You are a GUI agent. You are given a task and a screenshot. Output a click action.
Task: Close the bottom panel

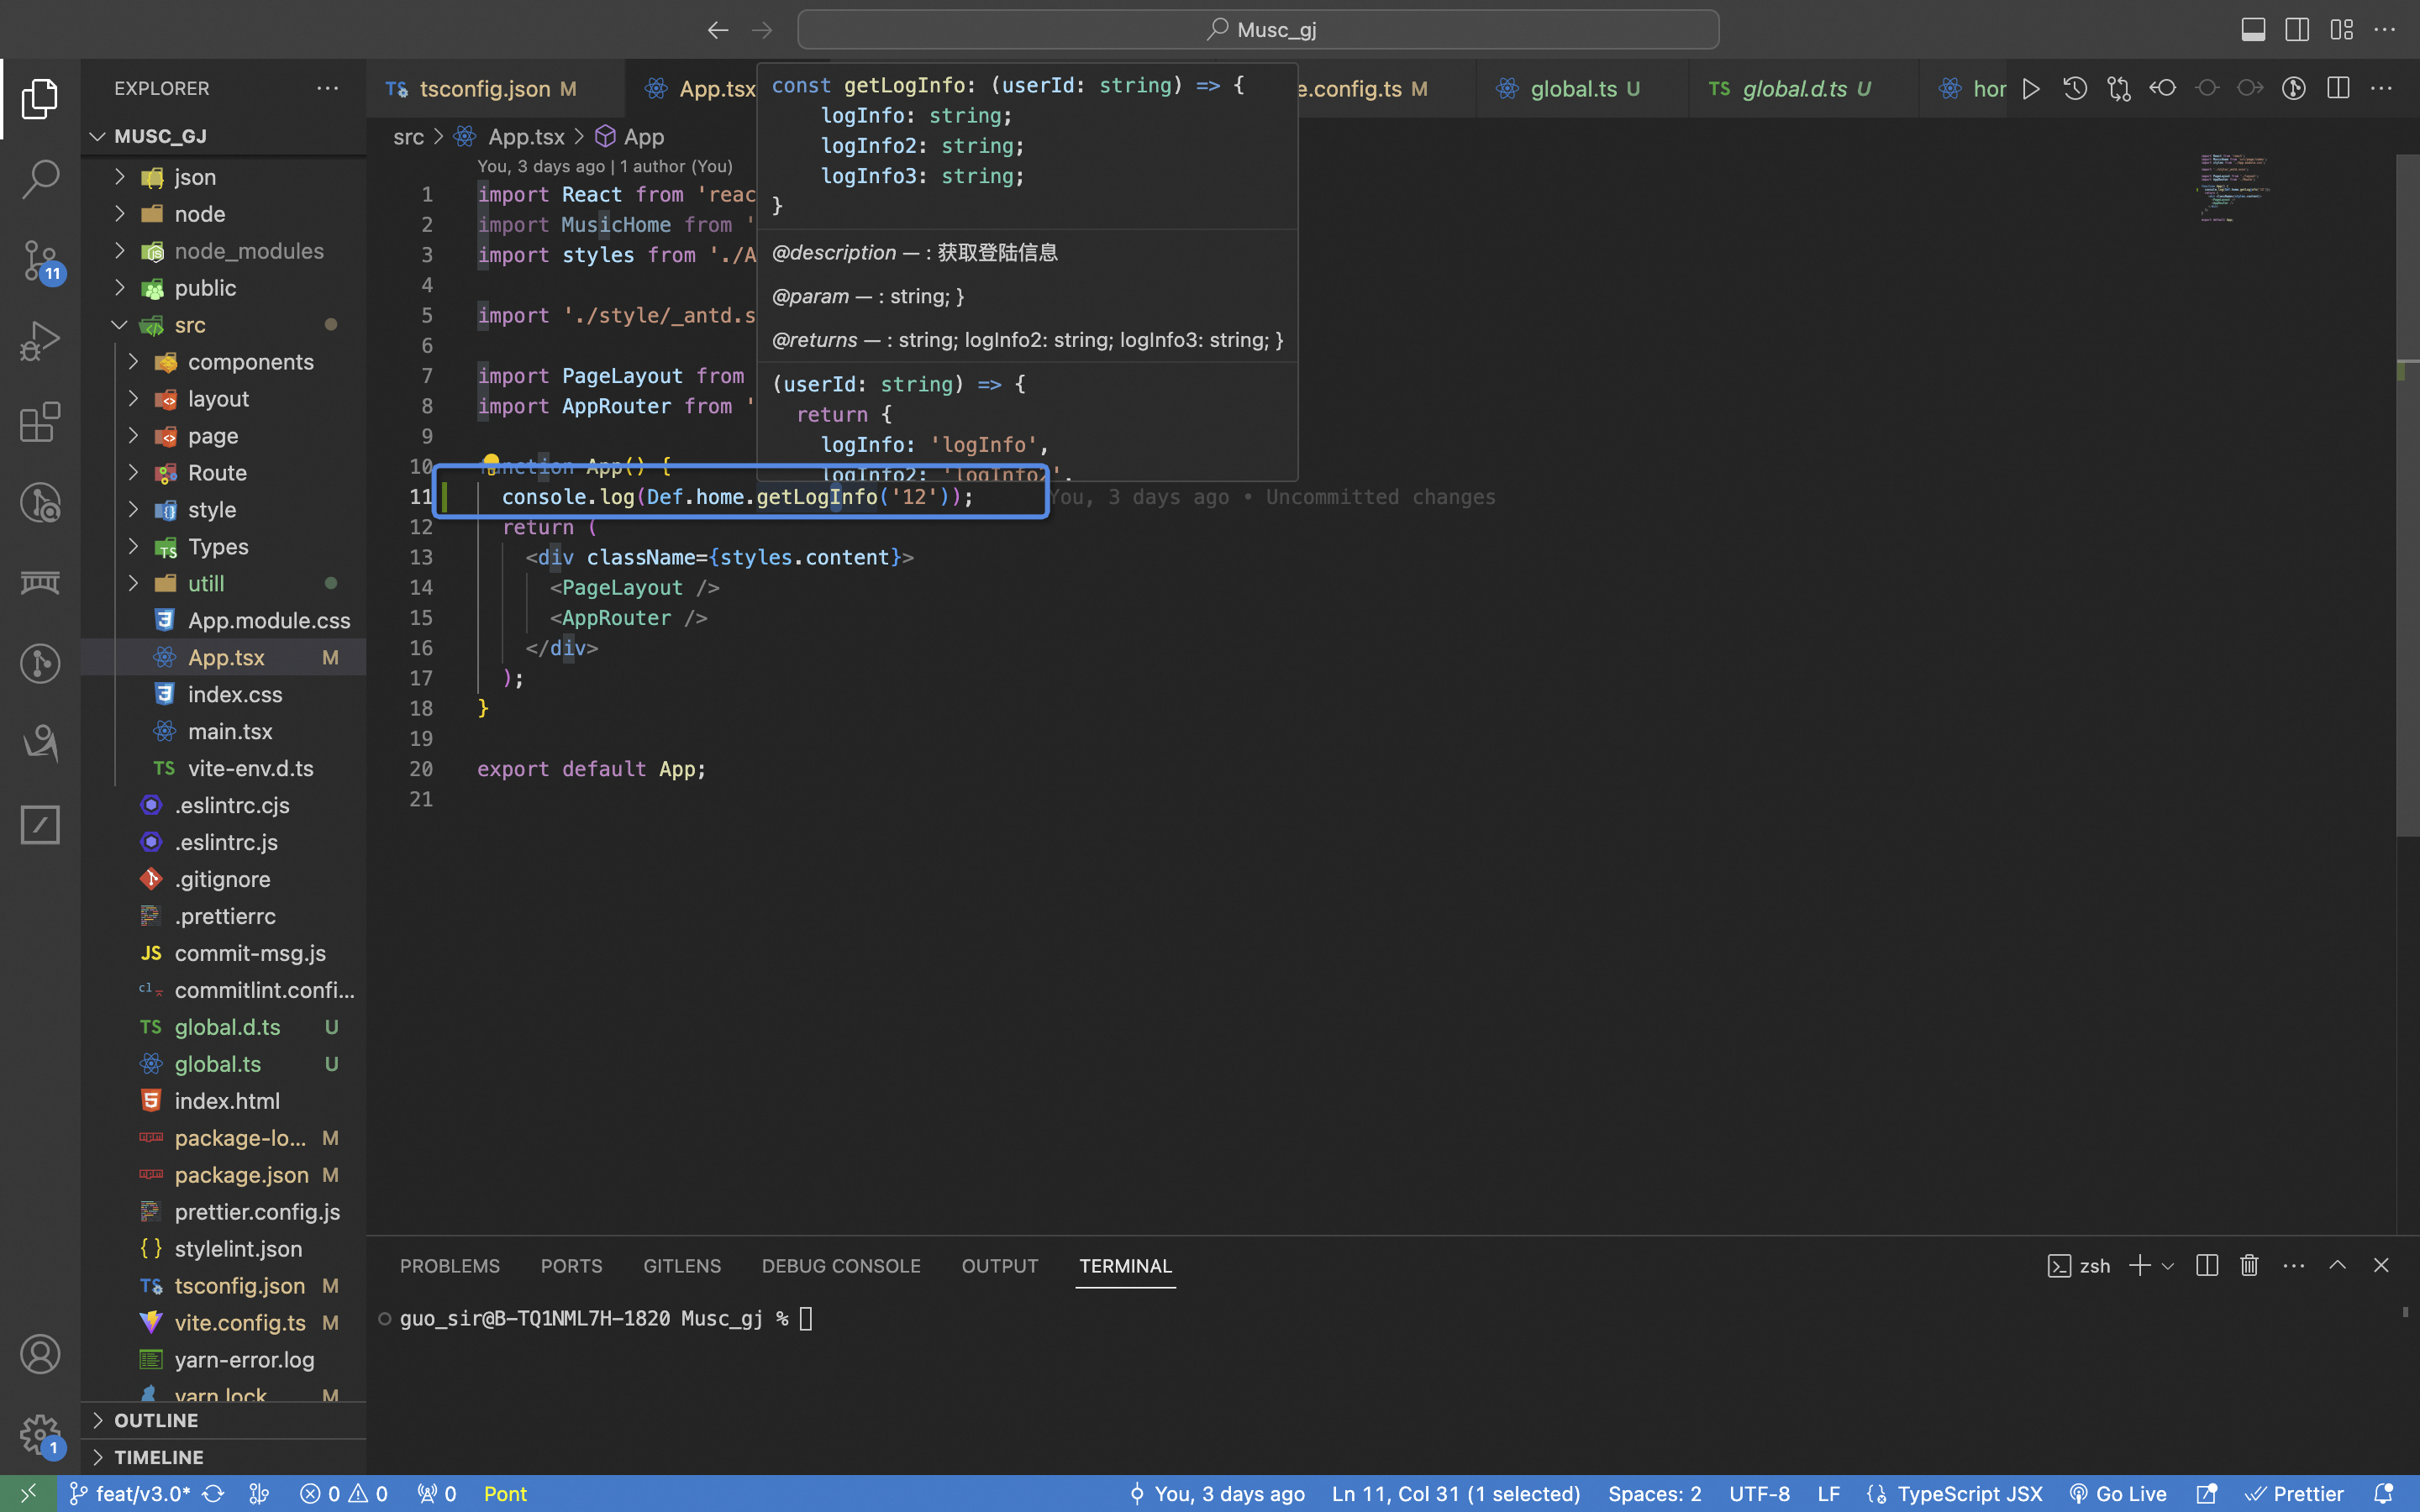2381,1265
